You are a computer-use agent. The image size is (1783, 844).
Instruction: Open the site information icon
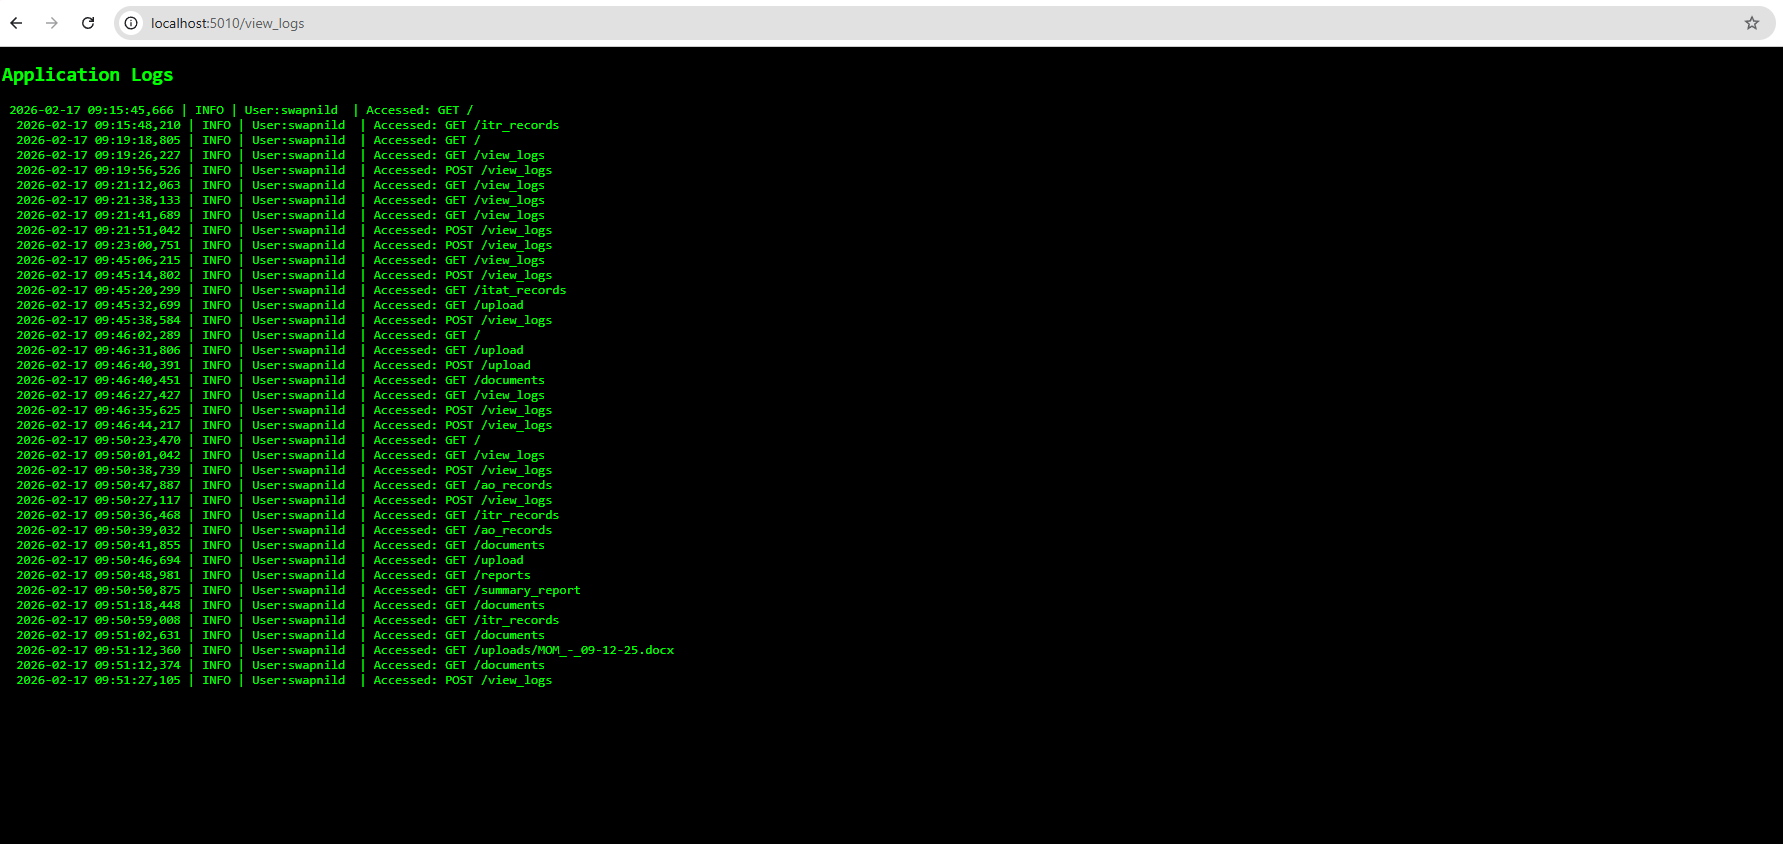[x=131, y=23]
